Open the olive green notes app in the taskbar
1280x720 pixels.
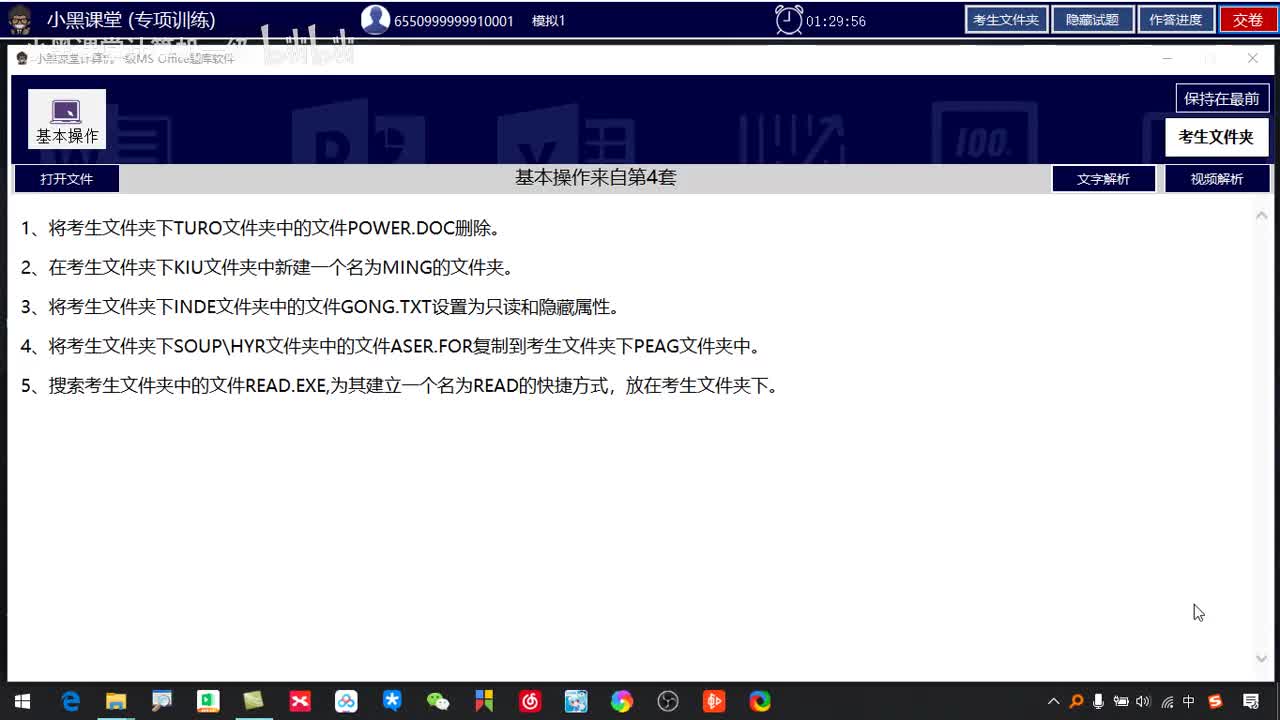coord(254,701)
